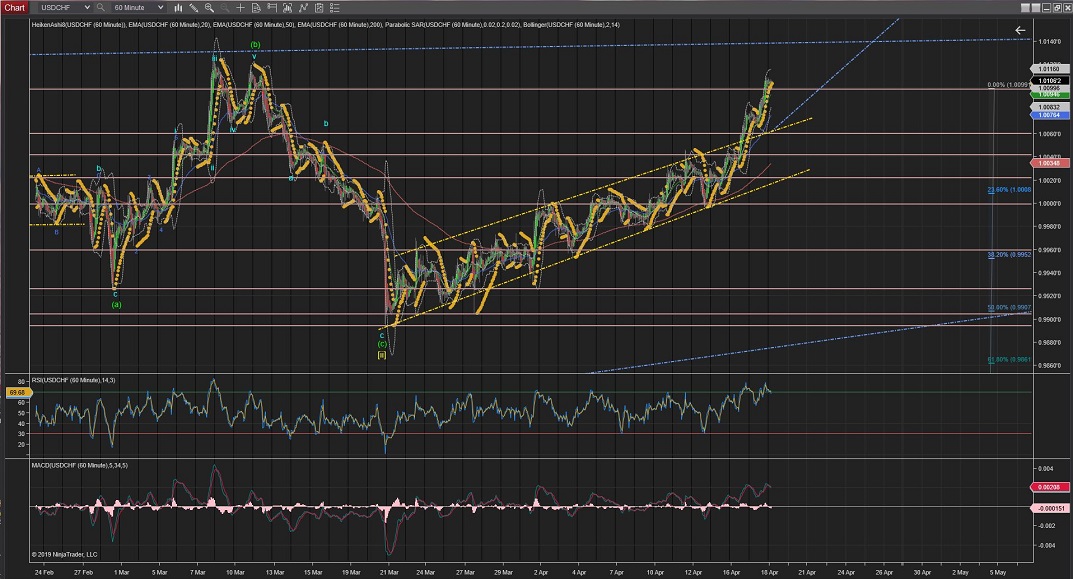Click the instrument search magnifier icon

point(101,8)
